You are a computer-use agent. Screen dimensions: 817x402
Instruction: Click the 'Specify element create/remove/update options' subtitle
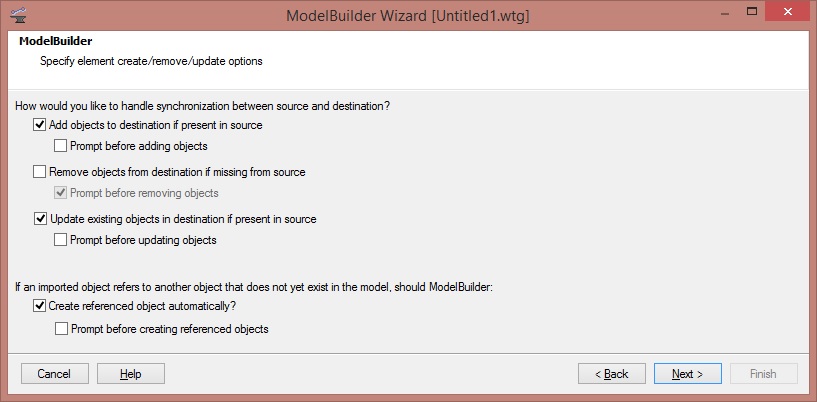pyautogui.click(x=151, y=62)
